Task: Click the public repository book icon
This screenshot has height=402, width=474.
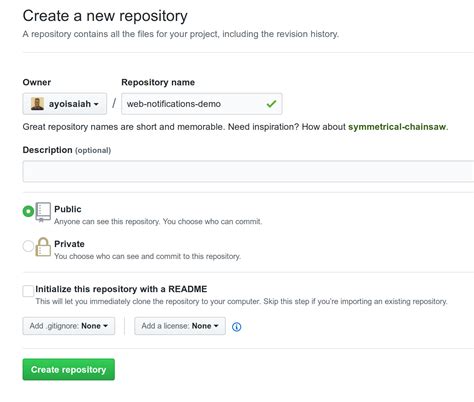Action: (43, 212)
